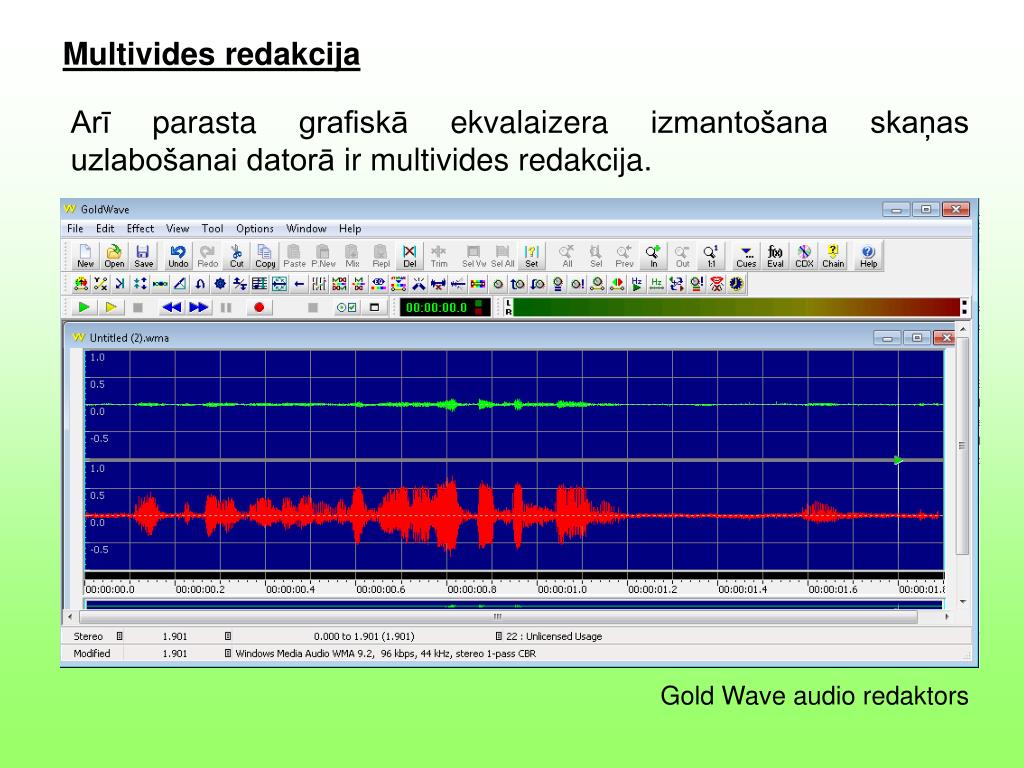
Task: Open status format menu beside Stereo
Action: [120, 636]
